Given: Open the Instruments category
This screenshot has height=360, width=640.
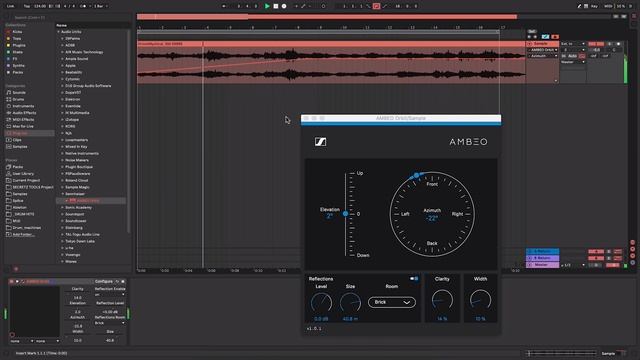Looking at the screenshot, I should point(23,106).
